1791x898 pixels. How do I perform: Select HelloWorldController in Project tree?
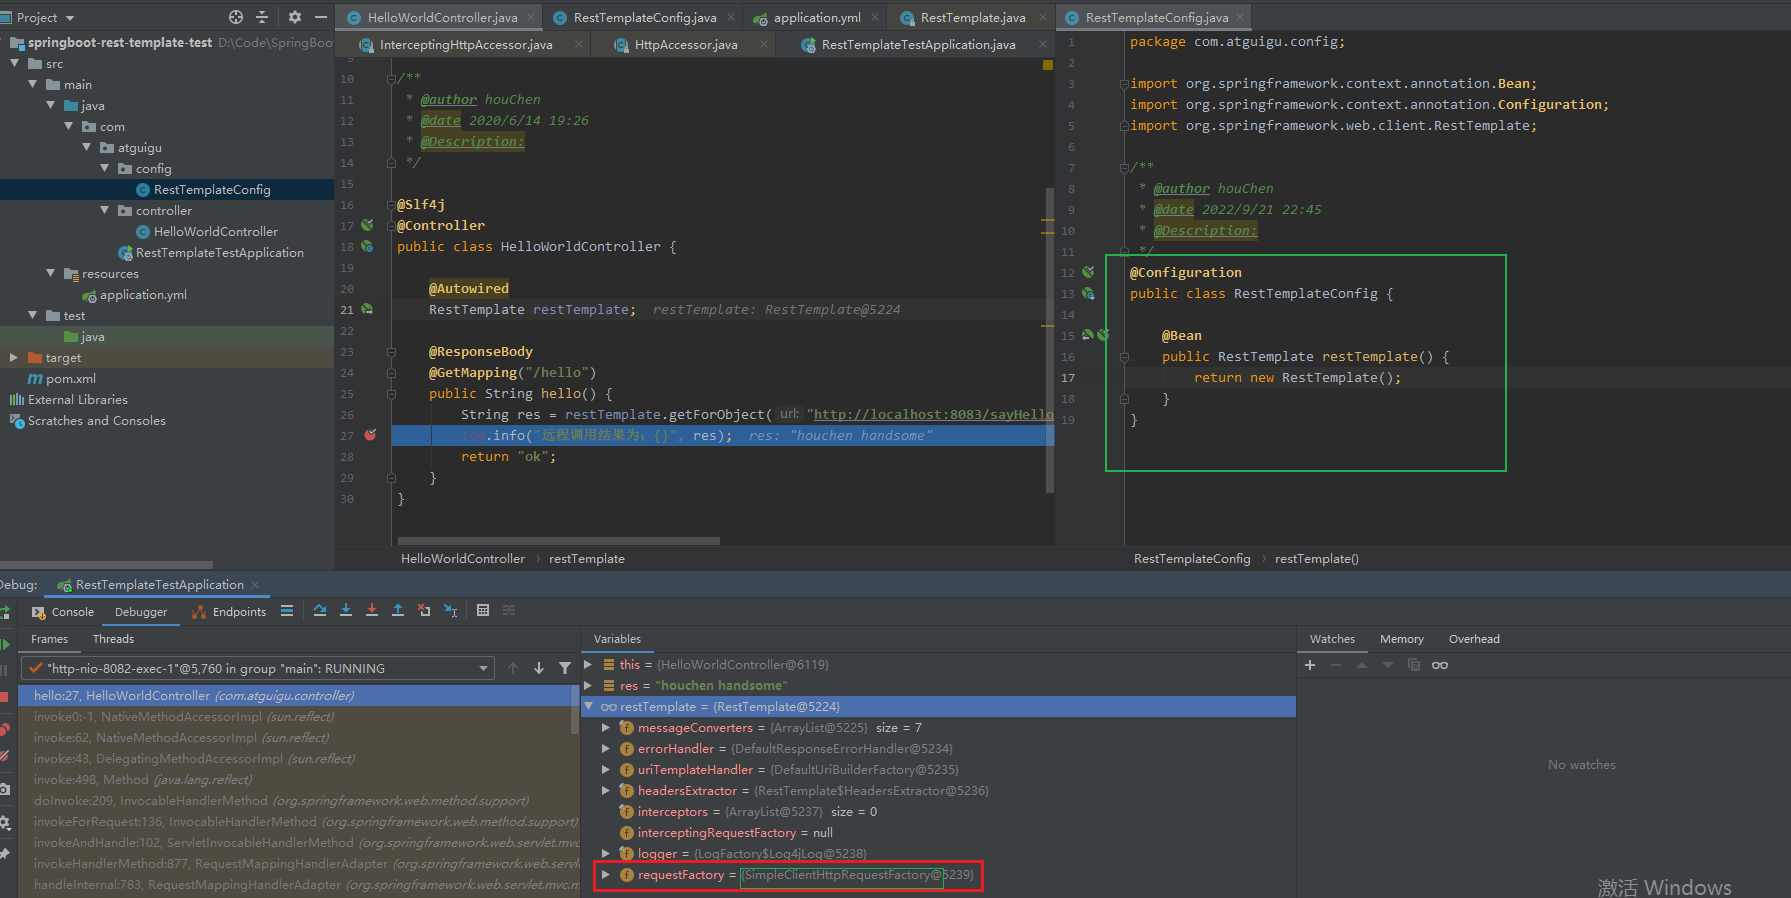215,231
